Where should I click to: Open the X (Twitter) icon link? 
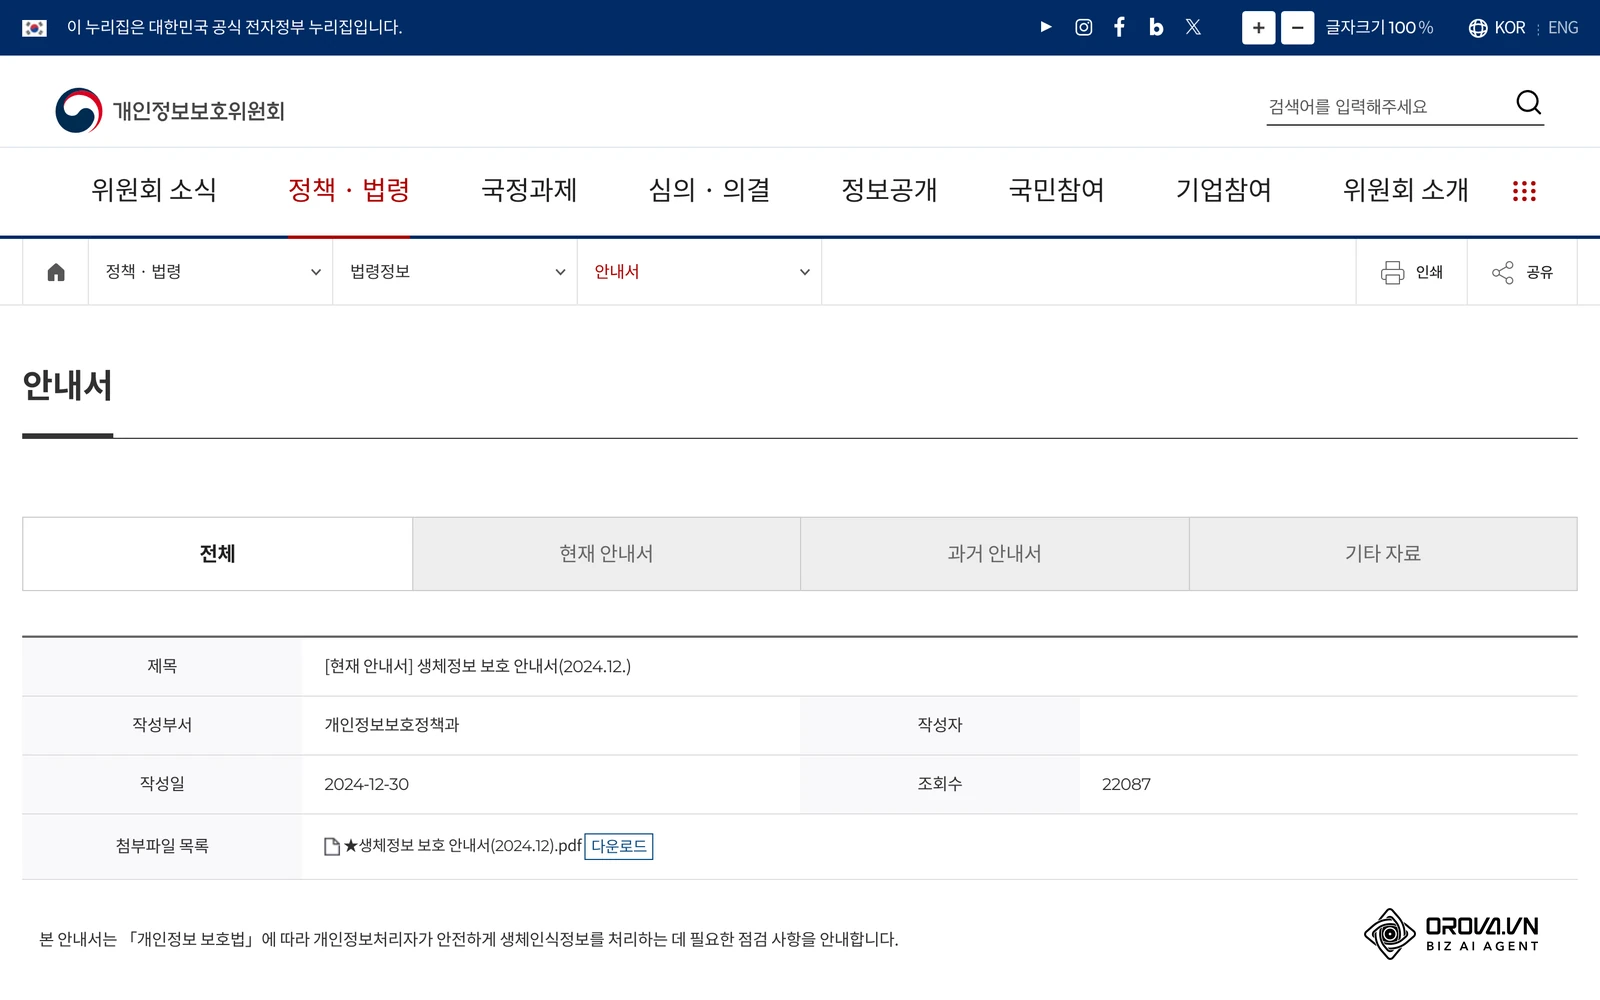pos(1193,27)
